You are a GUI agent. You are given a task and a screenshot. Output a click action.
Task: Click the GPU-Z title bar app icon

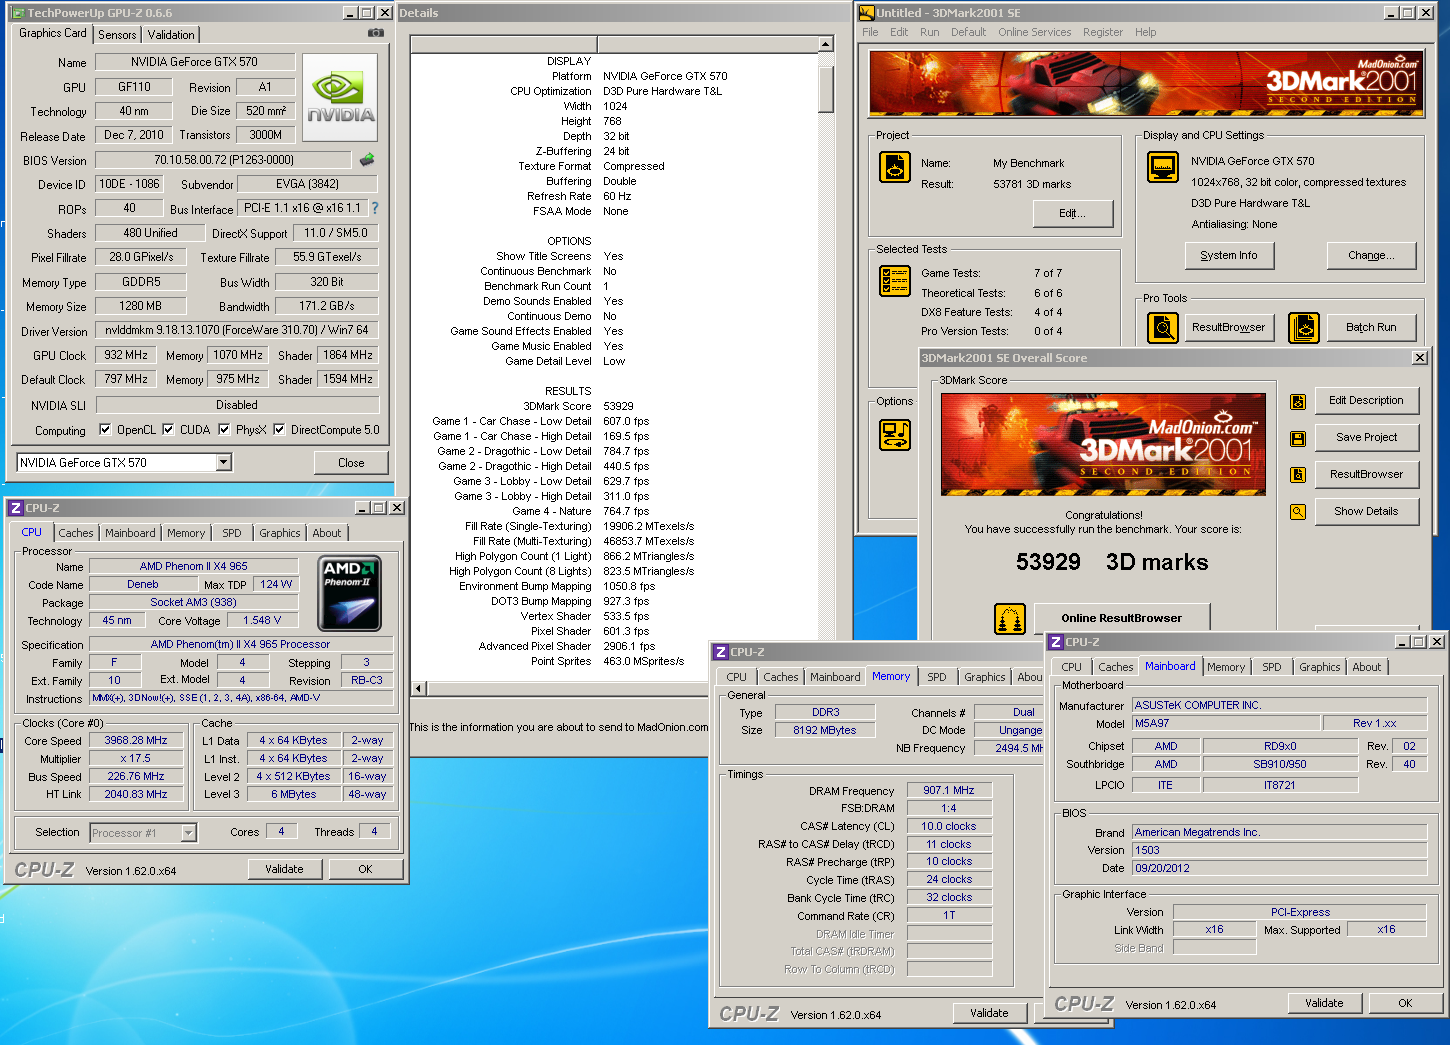click(x=18, y=13)
